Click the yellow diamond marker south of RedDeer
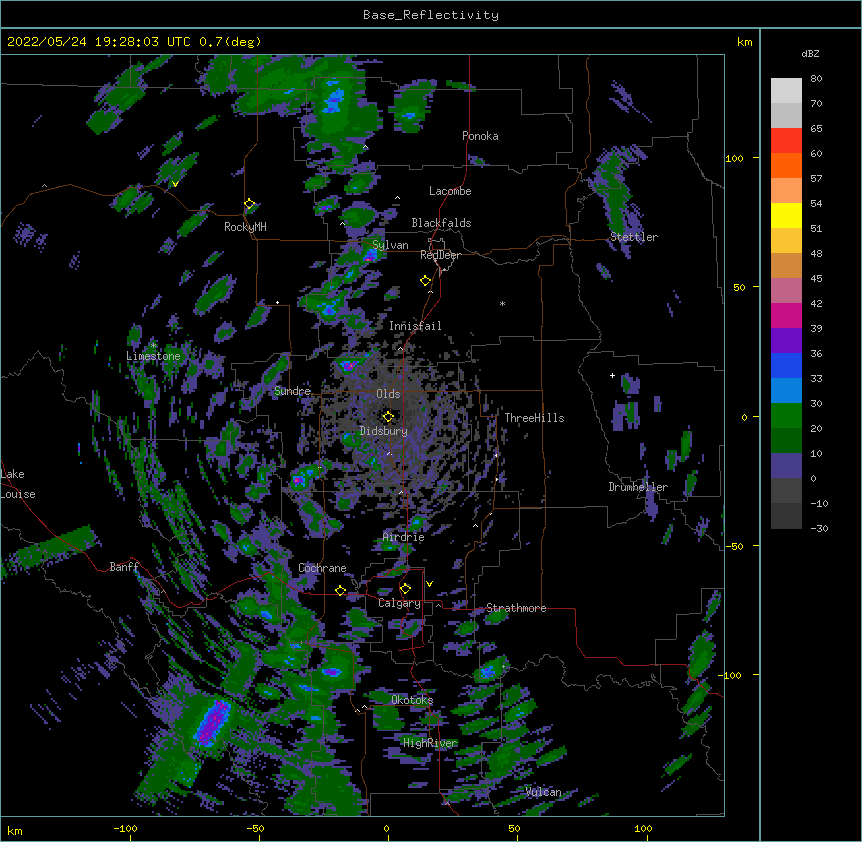This screenshot has height=842, width=862. pos(426,281)
